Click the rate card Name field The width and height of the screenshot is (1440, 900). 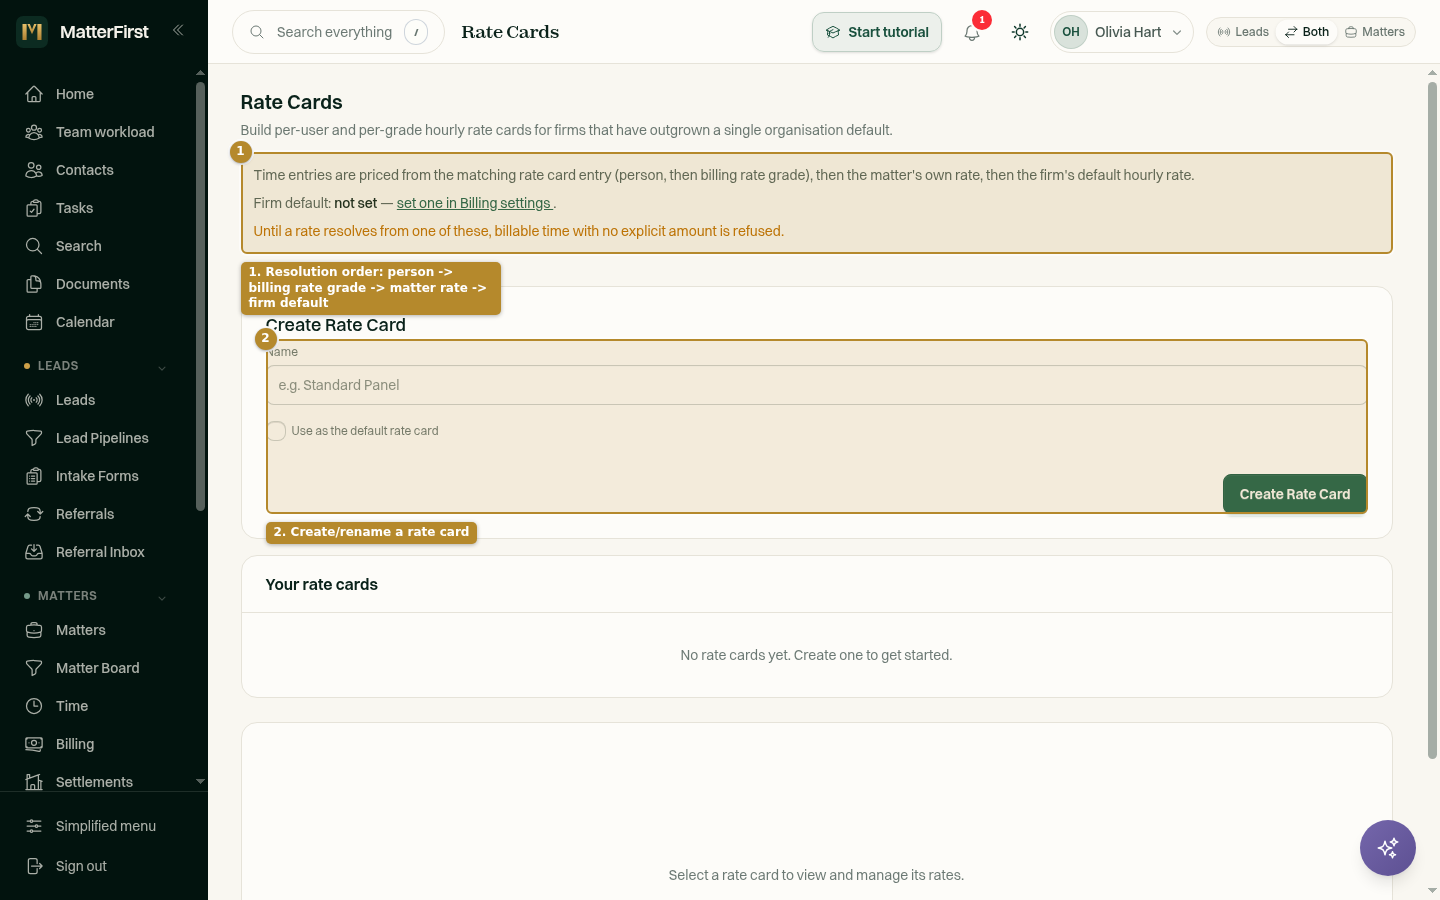817,385
